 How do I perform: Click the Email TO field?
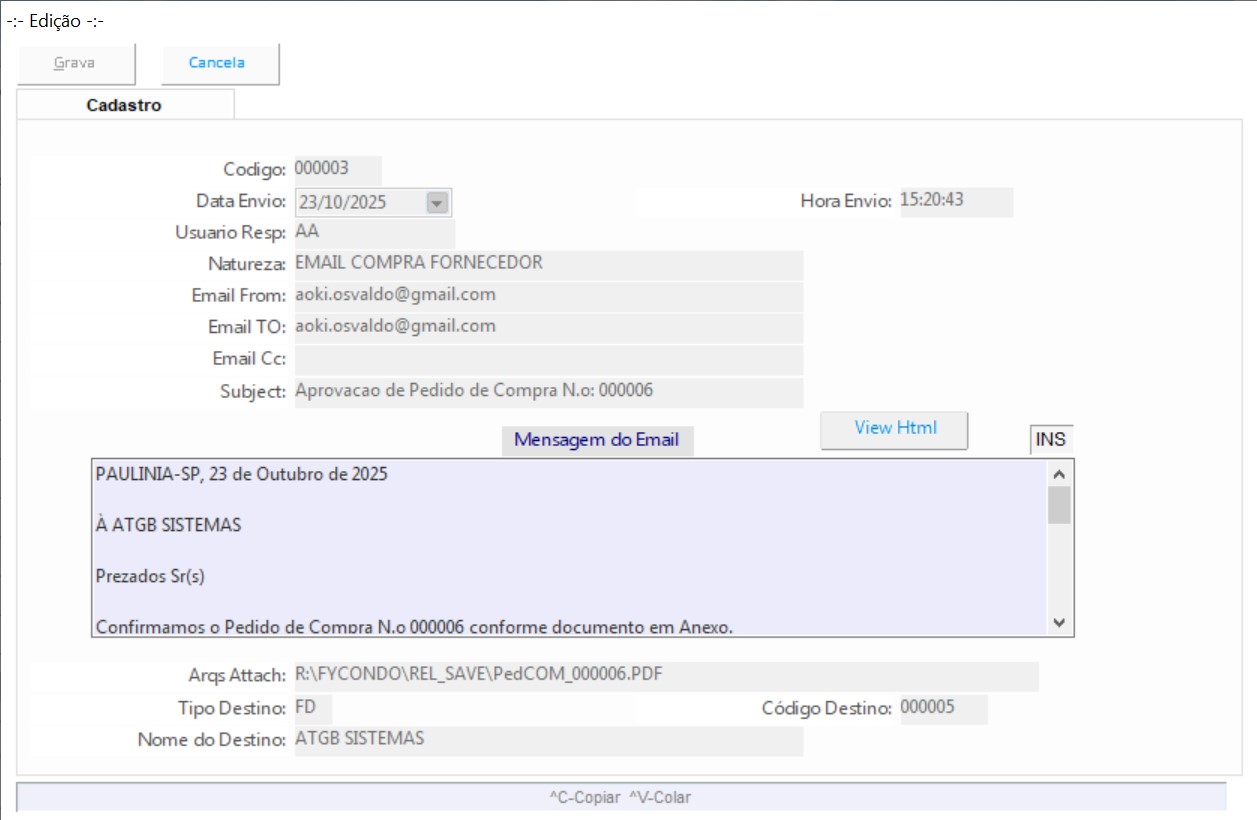pyautogui.click(x=548, y=327)
